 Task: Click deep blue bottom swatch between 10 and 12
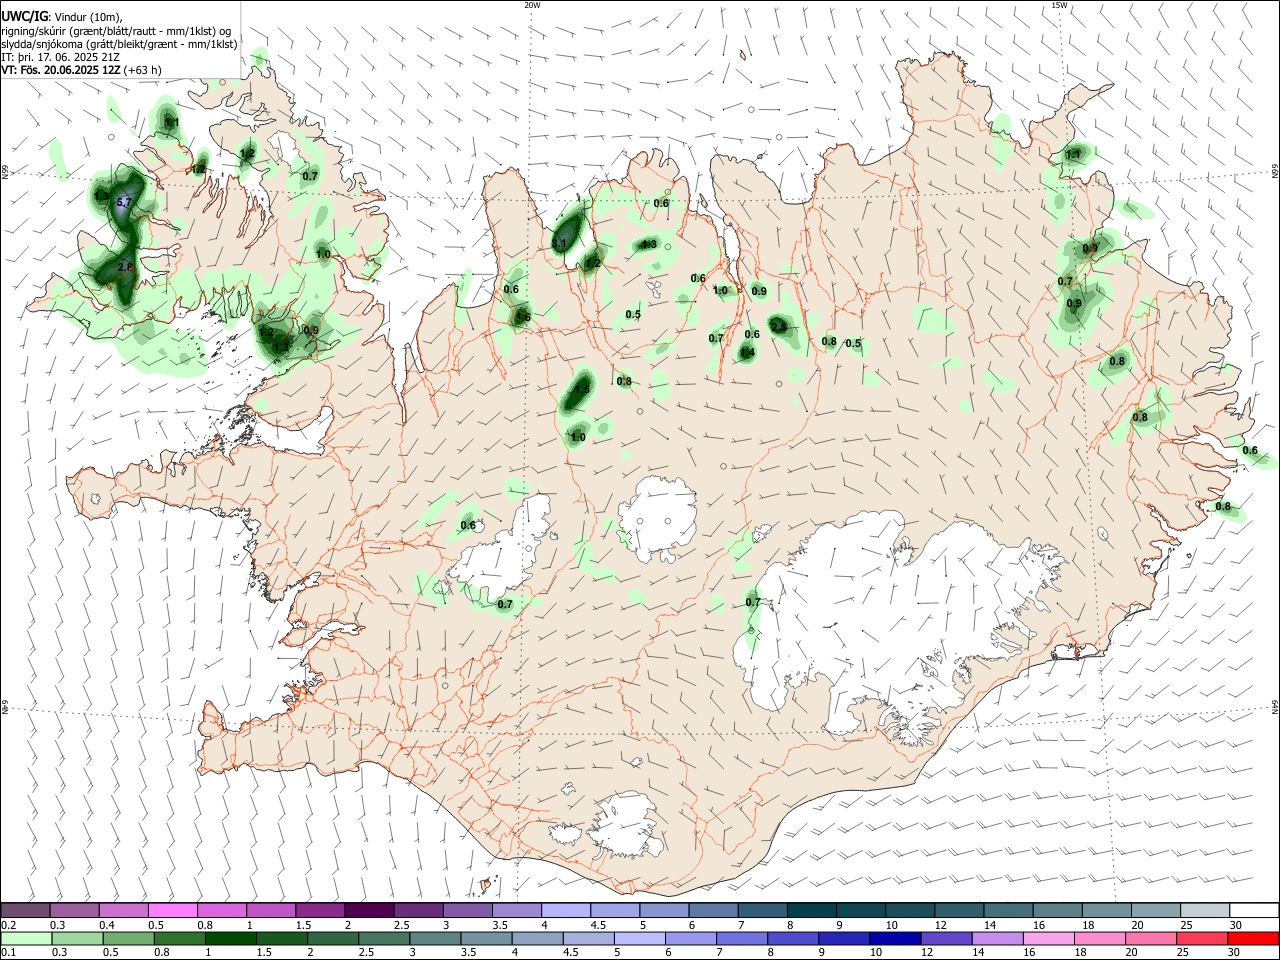click(x=895, y=939)
